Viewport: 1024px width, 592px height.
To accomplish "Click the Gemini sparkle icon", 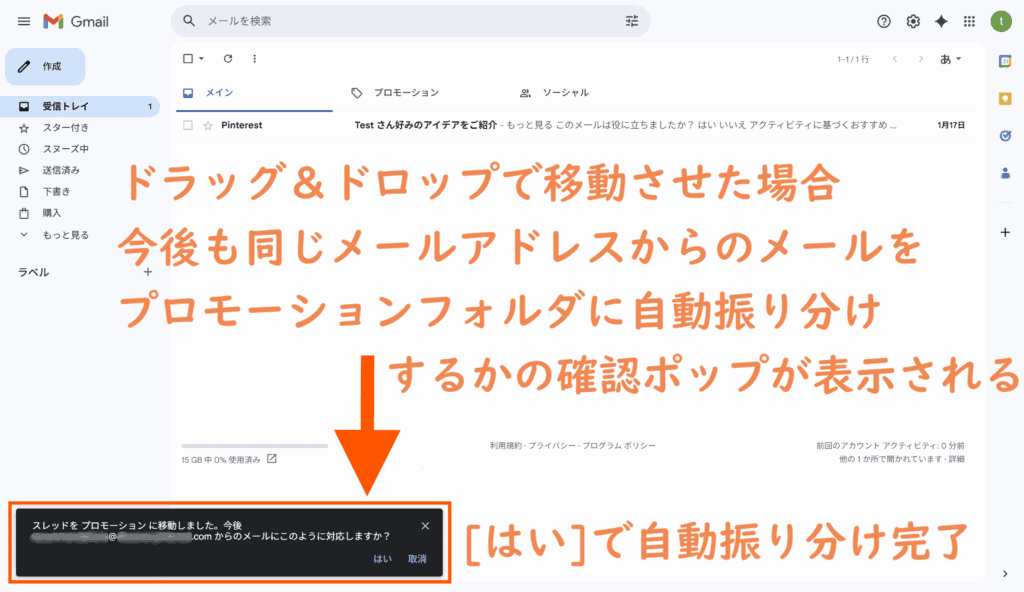I will (x=941, y=21).
